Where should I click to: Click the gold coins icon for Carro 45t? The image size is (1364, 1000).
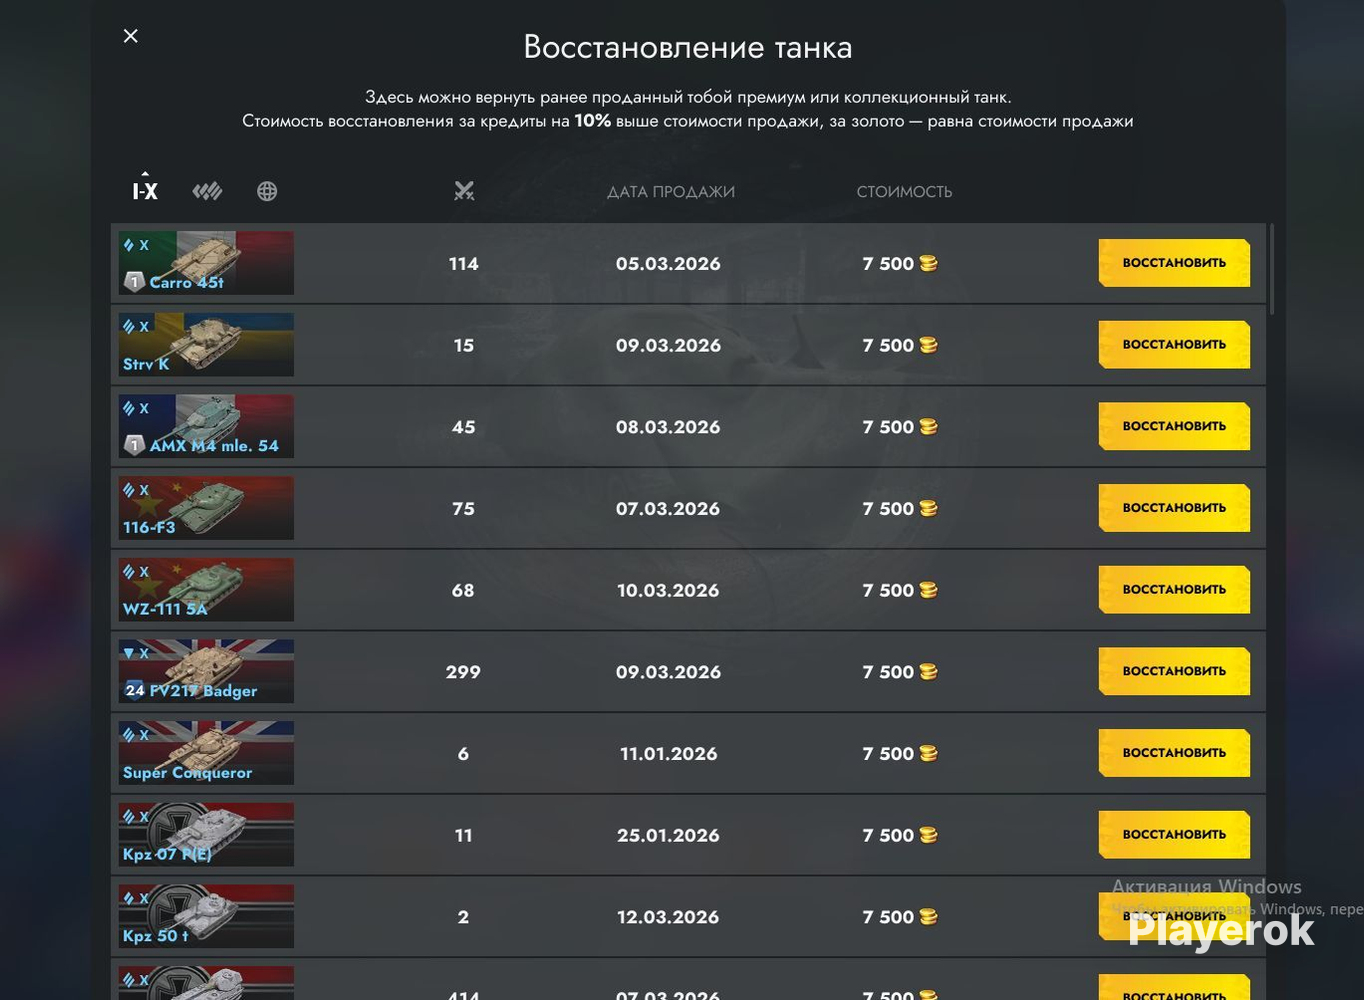point(929,264)
